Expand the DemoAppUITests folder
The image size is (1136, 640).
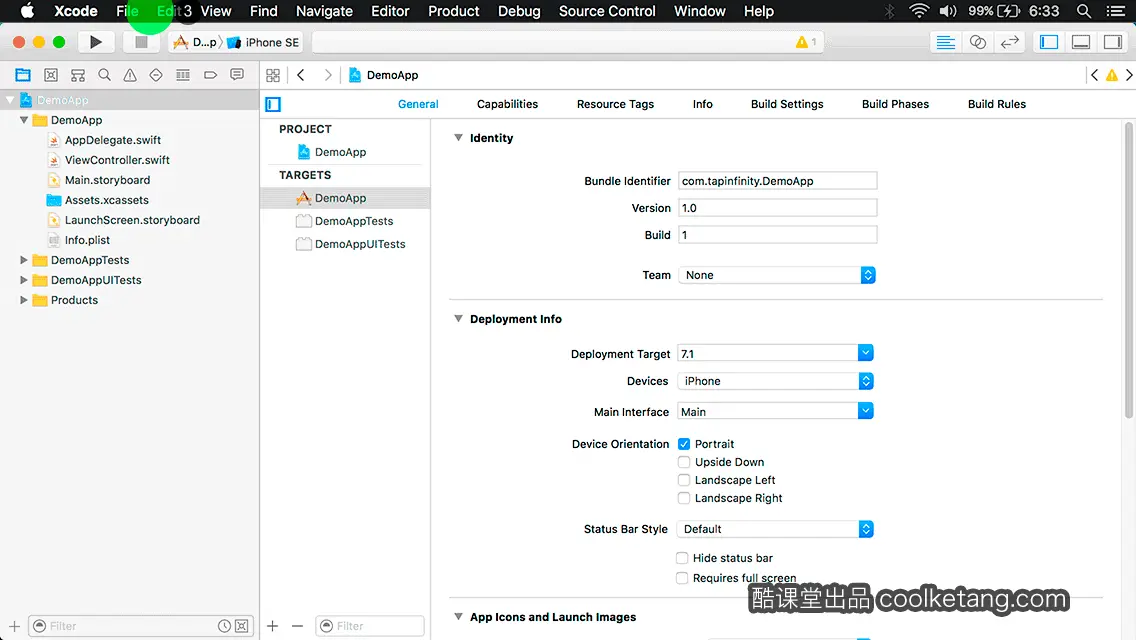24,280
